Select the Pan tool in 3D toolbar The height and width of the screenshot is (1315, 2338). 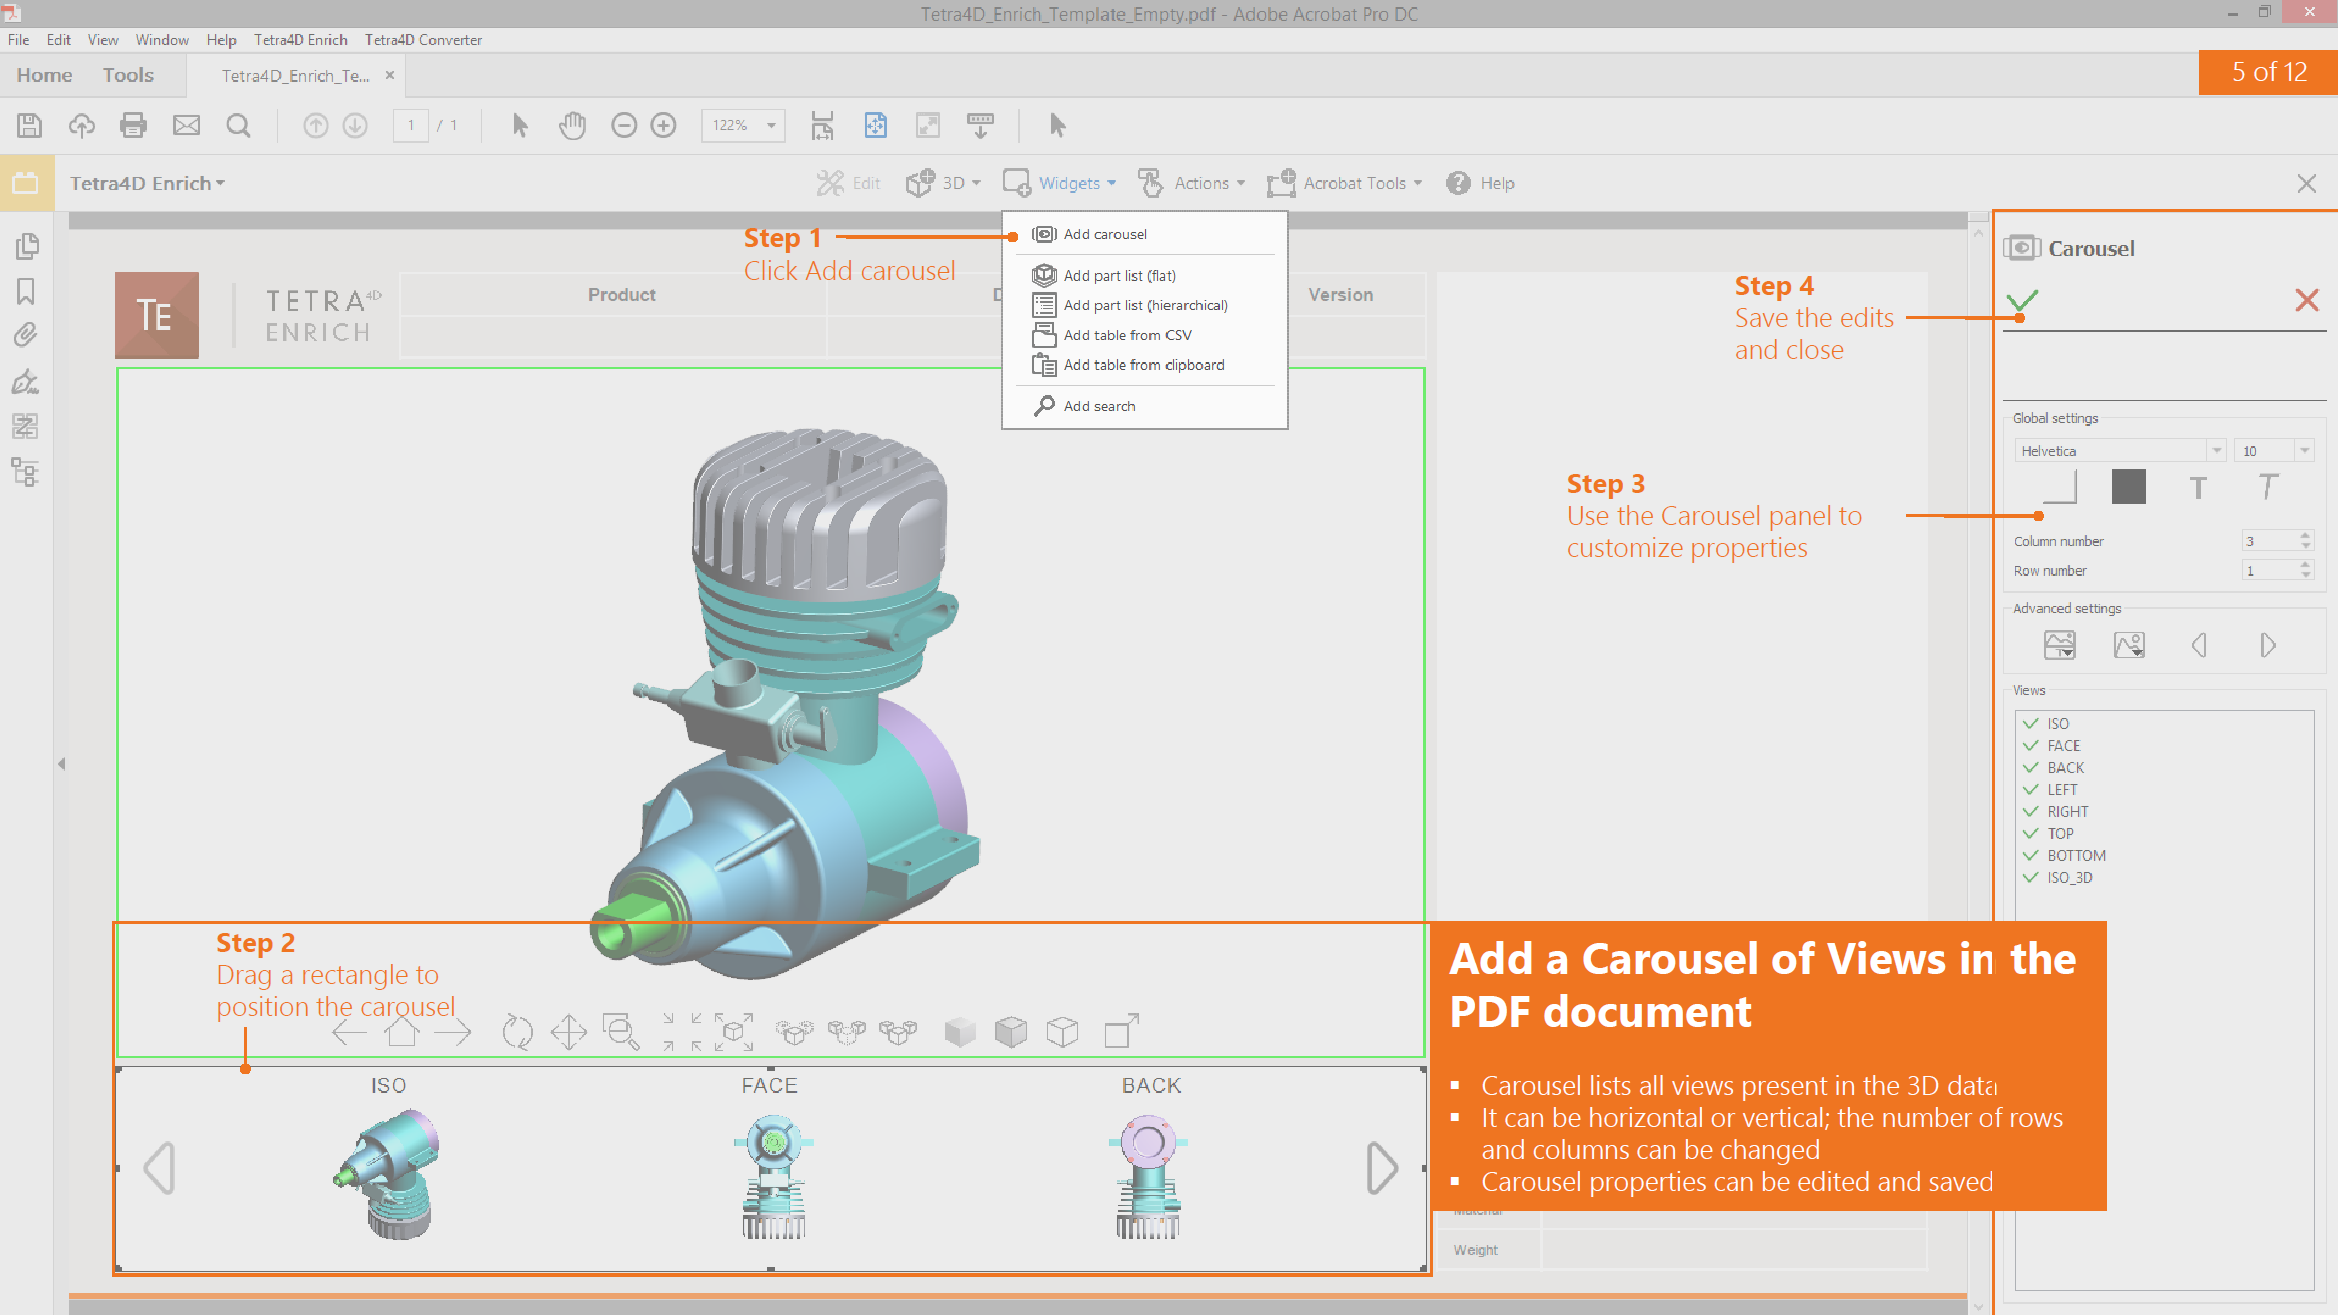pyautogui.click(x=568, y=1032)
